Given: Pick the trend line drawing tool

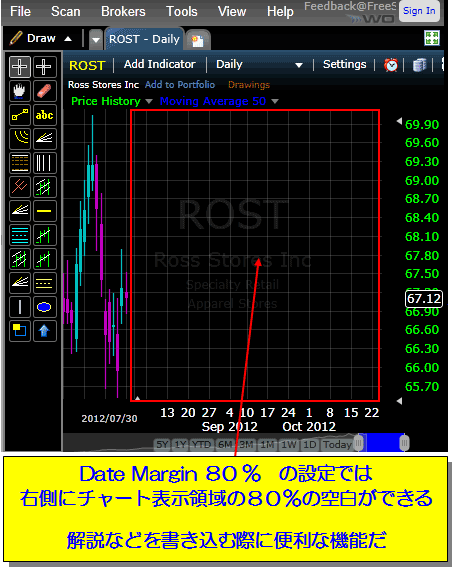Looking at the screenshot, I should (x=20, y=115).
